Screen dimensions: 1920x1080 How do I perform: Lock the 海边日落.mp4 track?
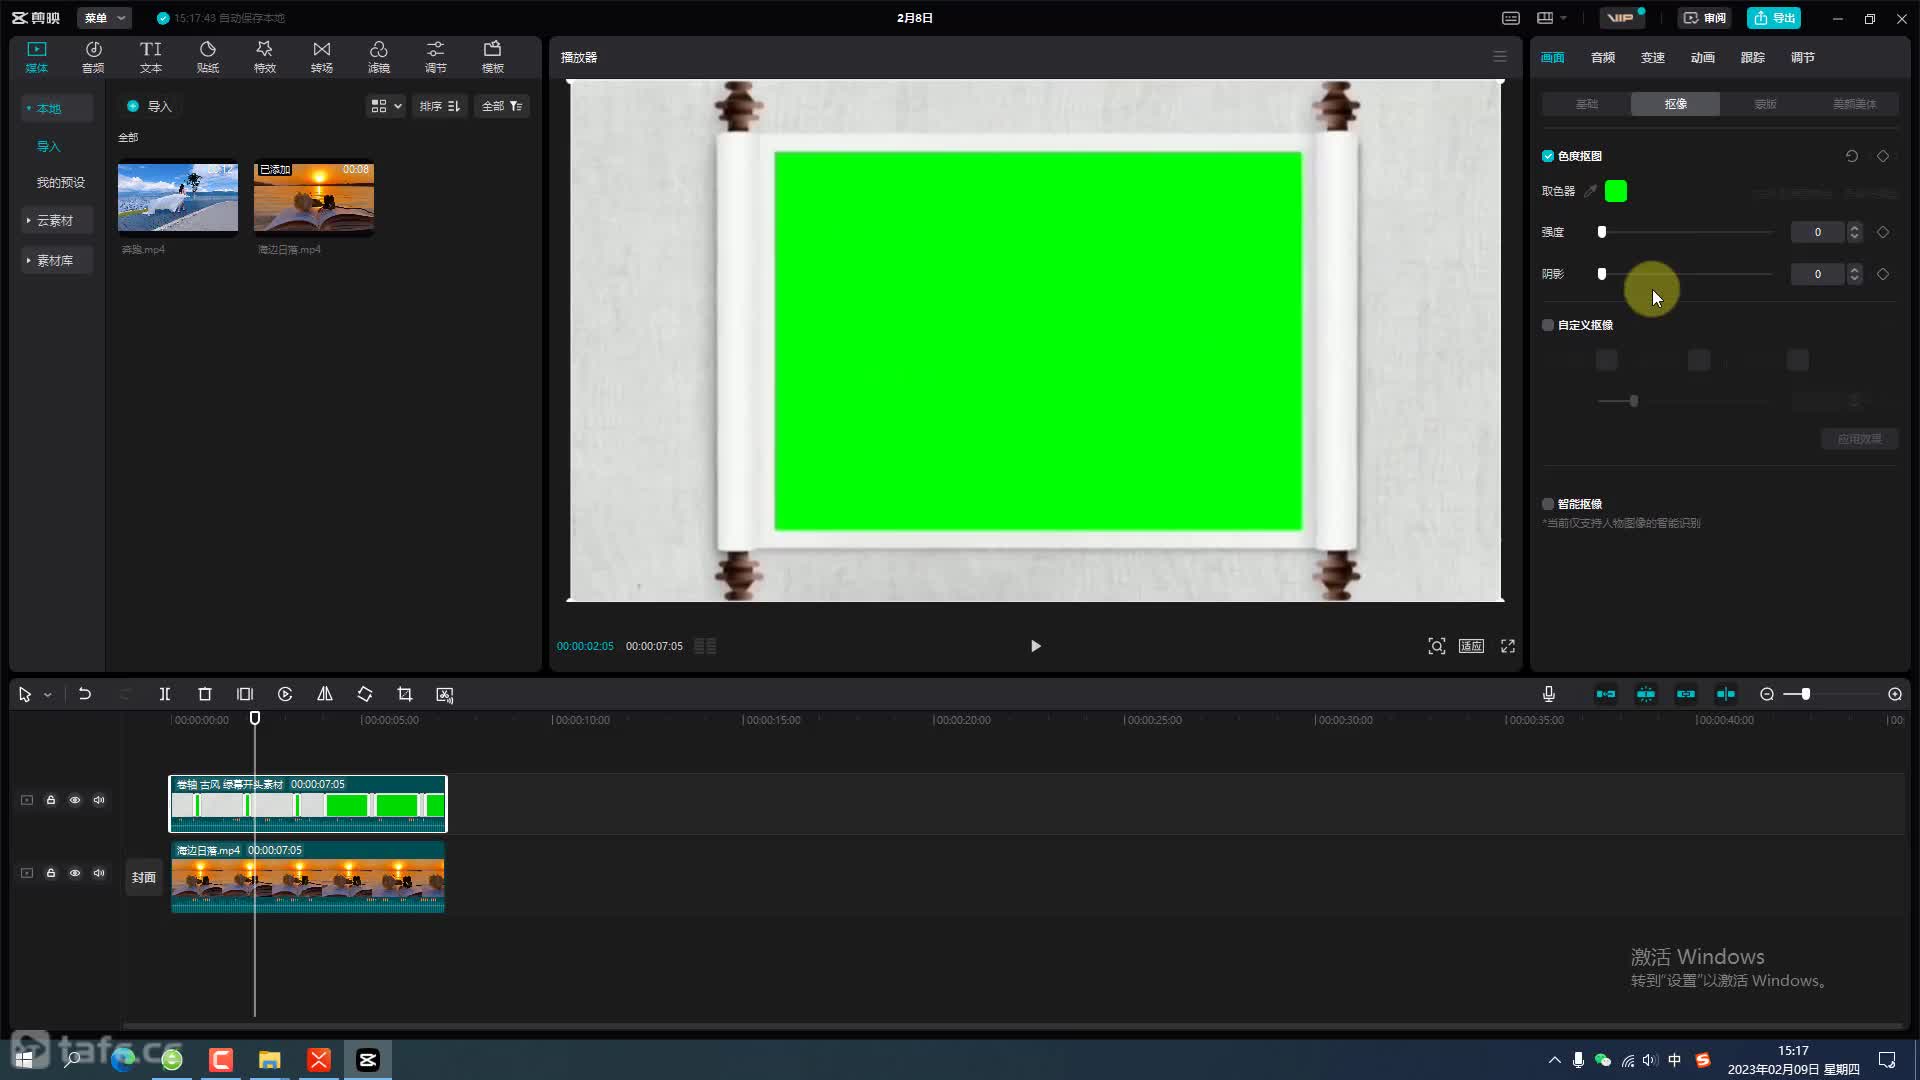(x=51, y=873)
